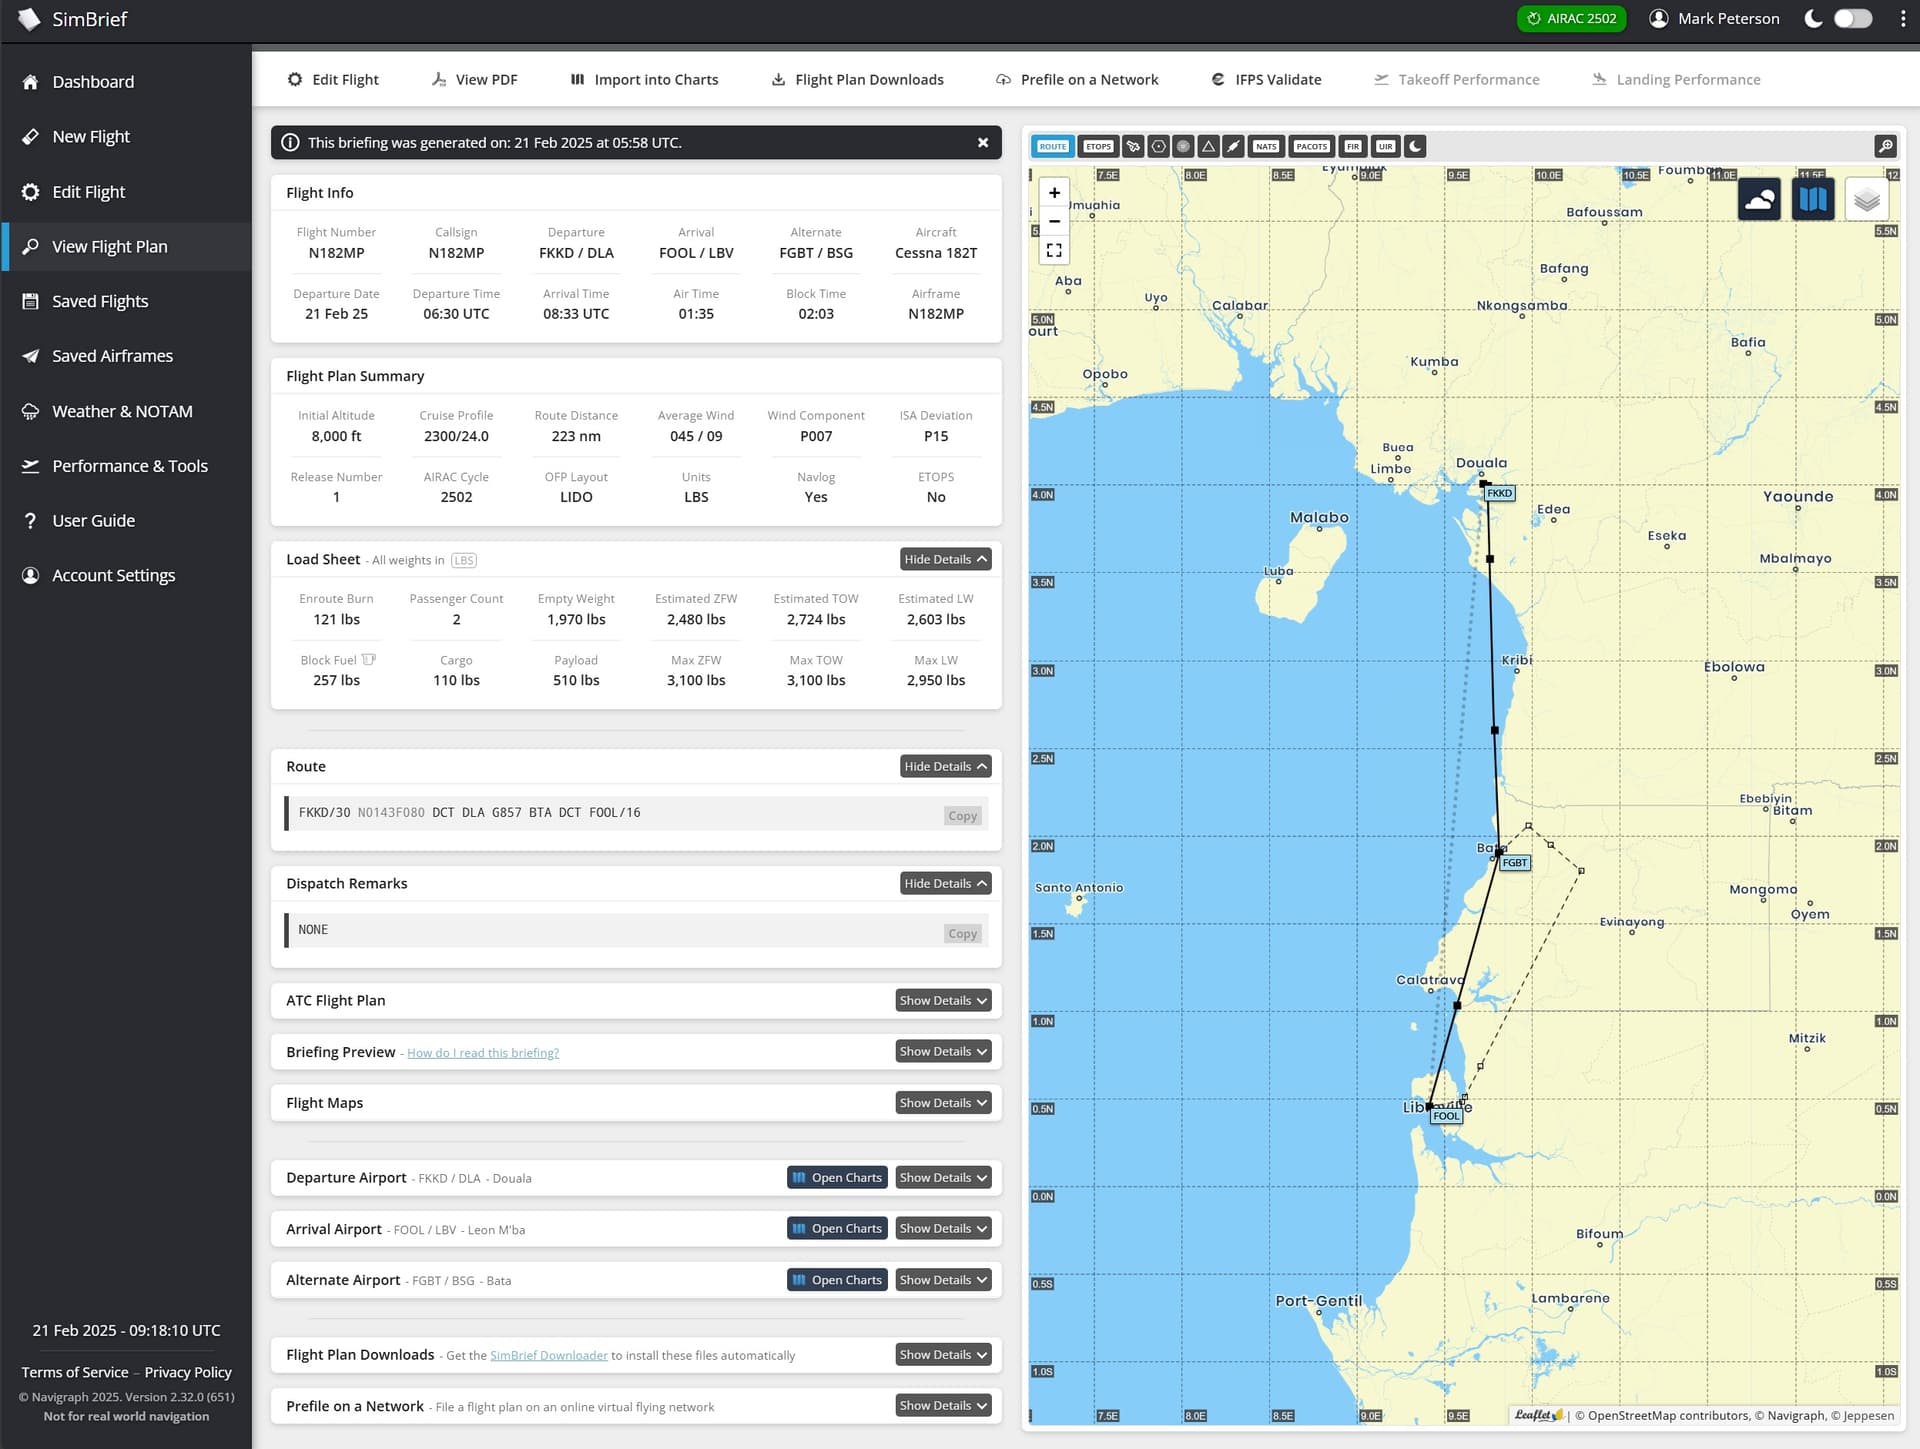Zoom in on the map
The height and width of the screenshot is (1449, 1920).
1054,193
